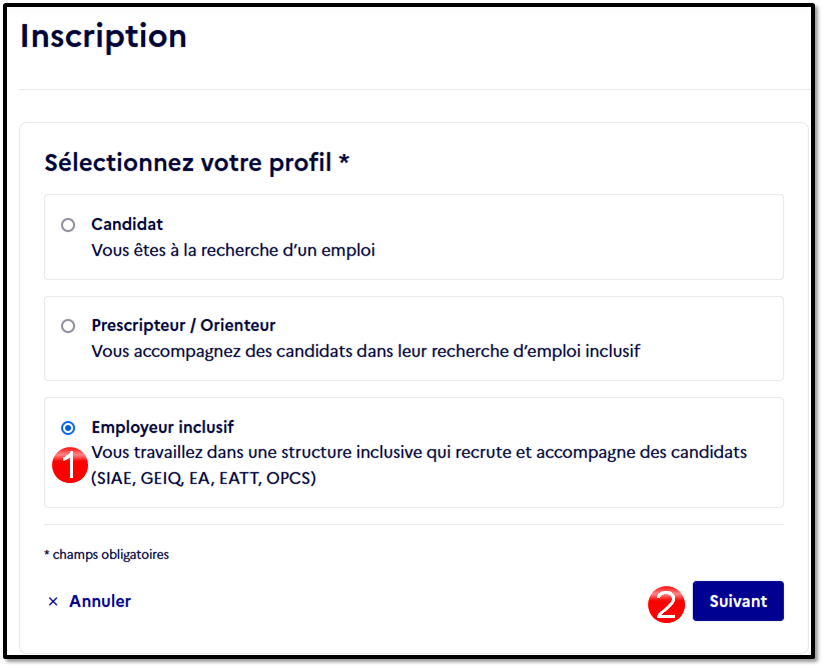The width and height of the screenshot is (824, 668).
Task: Click the "Sélectionnez votre profil" heading
Action: pyautogui.click(x=188, y=162)
